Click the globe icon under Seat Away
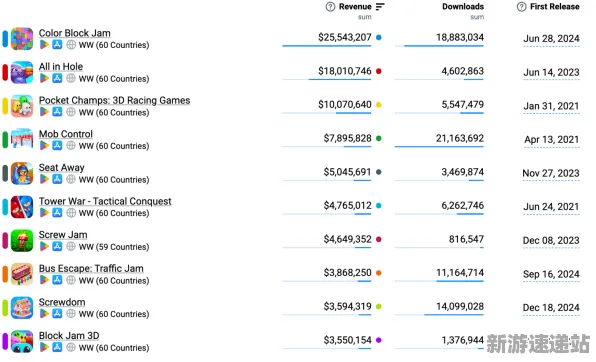Screen dimensions: 596x362 (71, 179)
